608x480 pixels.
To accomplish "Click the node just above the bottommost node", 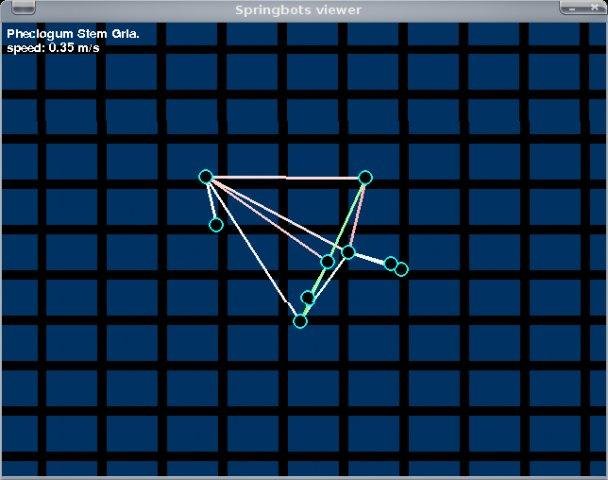I will (308, 298).
